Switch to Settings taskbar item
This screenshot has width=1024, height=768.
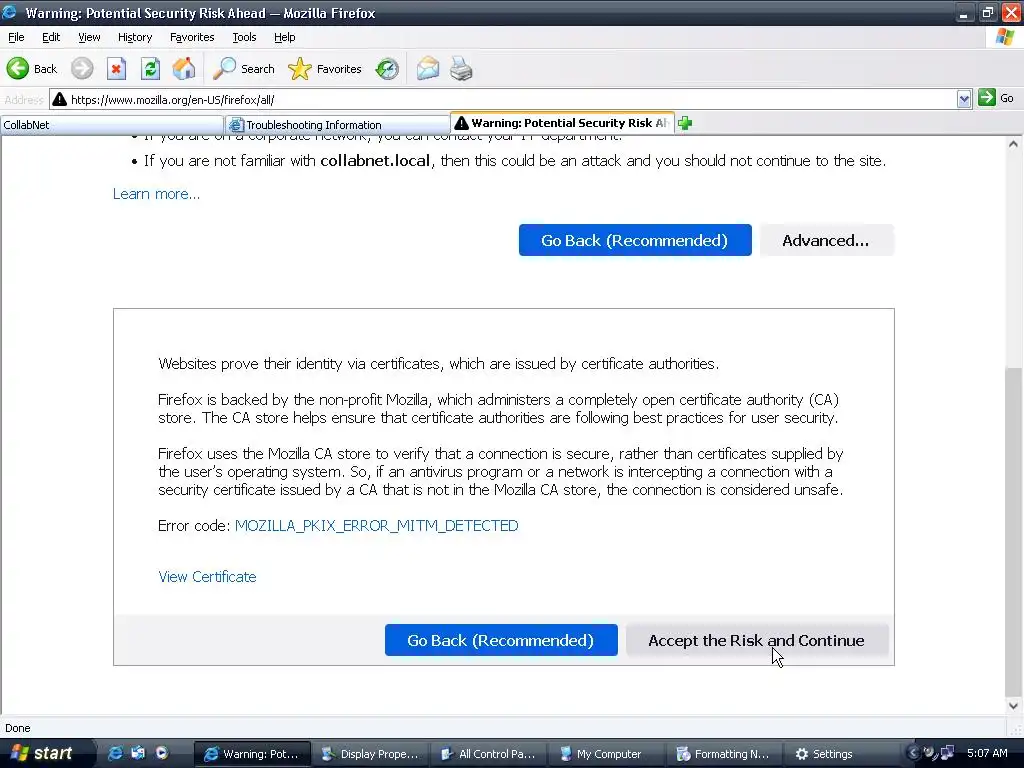(x=841, y=754)
